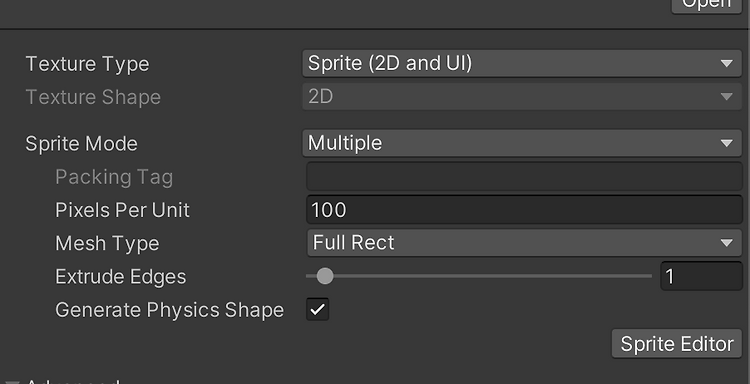Click the Mesh Type dropdown arrow
Viewport: 750px width, 384px height.
(727, 243)
